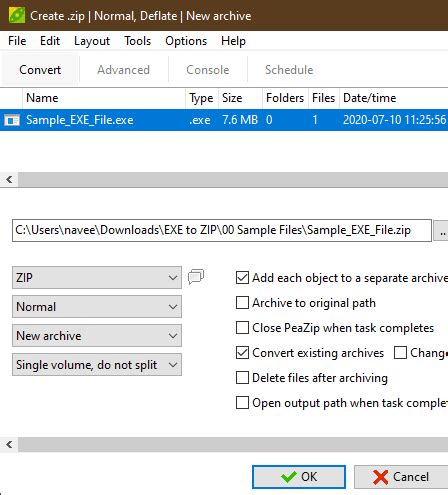Image resolution: width=448 pixels, height=495 pixels.
Task: Click the PeaZip app icon in title bar
Action: (17, 16)
